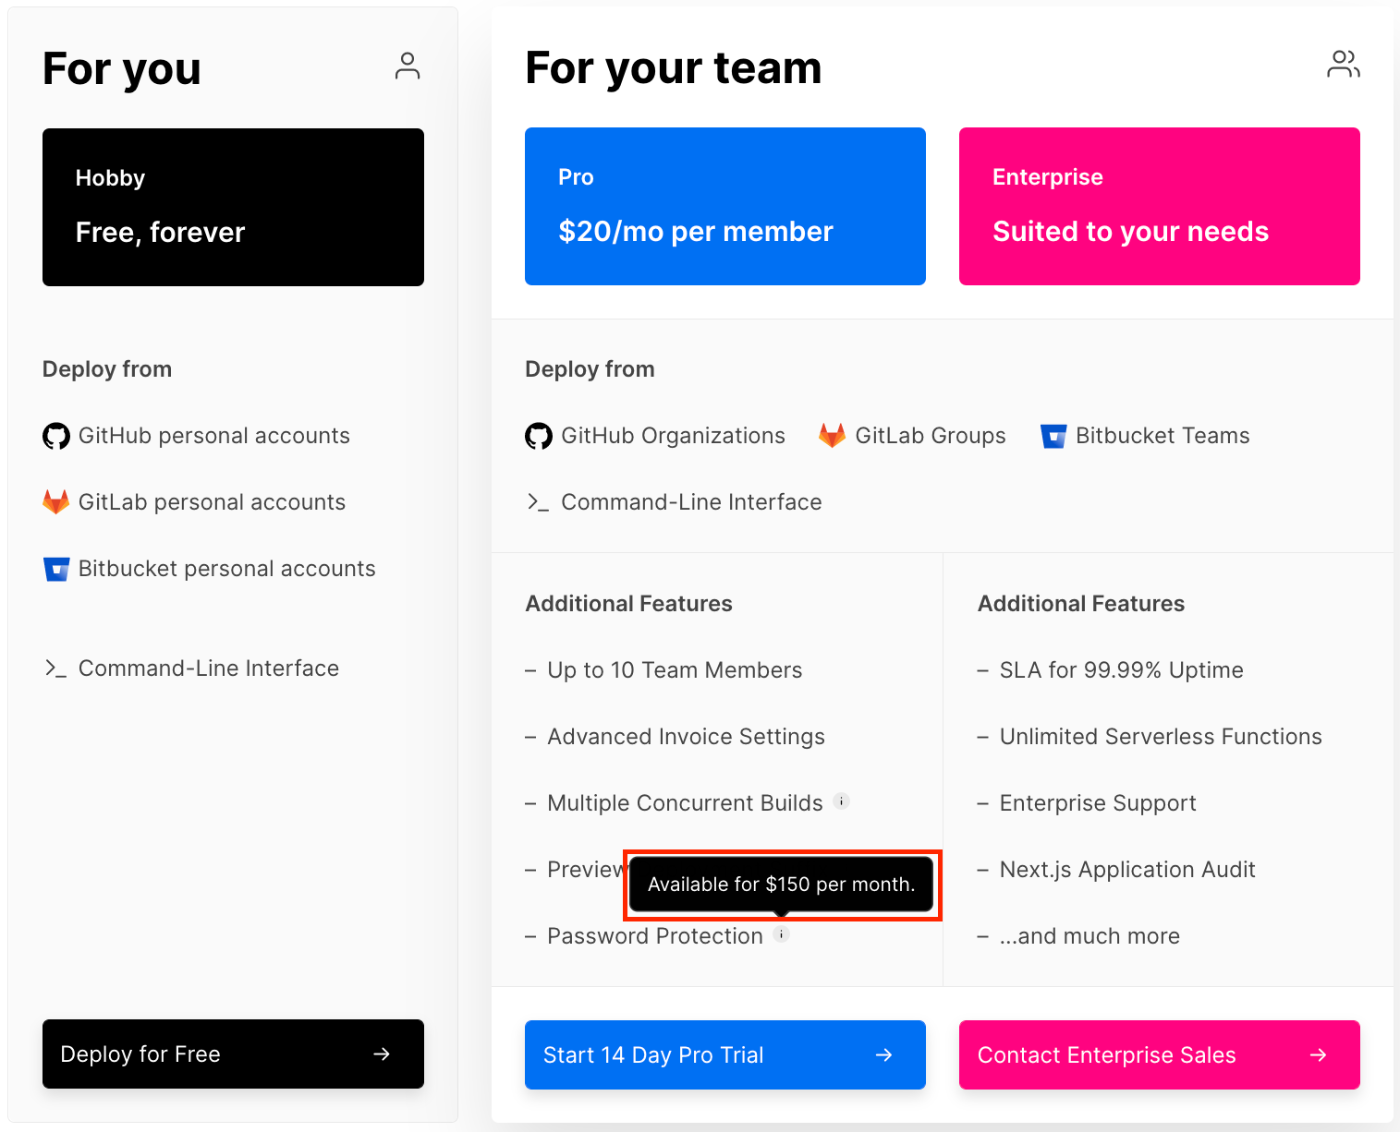Click the single user icon beside For you
This screenshot has width=1400, height=1132.
click(x=407, y=66)
